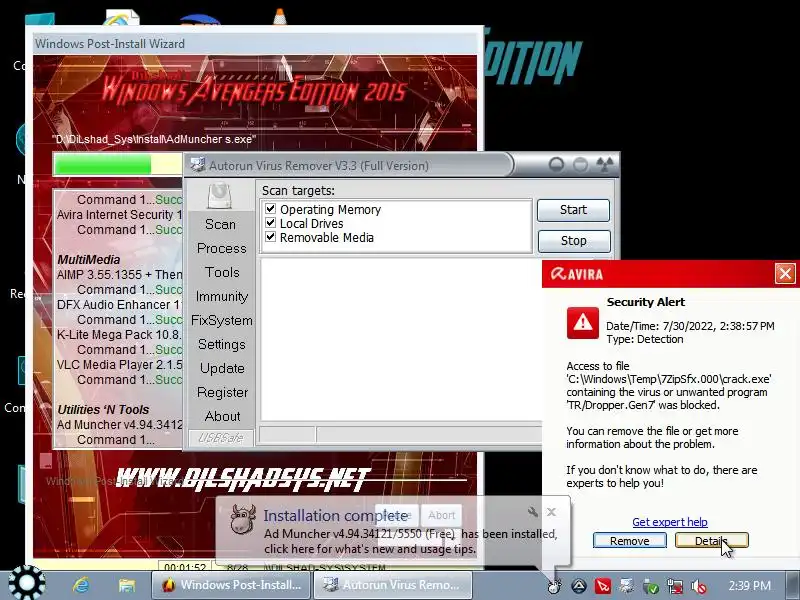800x600 pixels.
Task: Click the Ad Muncher cow tray icon
Action: (554, 586)
